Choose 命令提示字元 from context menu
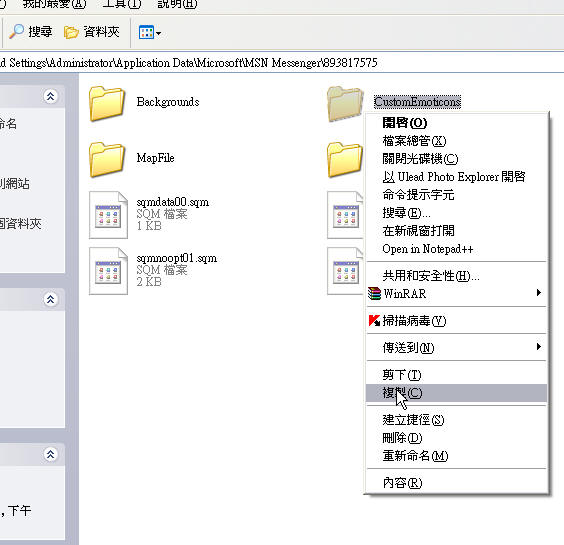 pyautogui.click(x=456, y=195)
